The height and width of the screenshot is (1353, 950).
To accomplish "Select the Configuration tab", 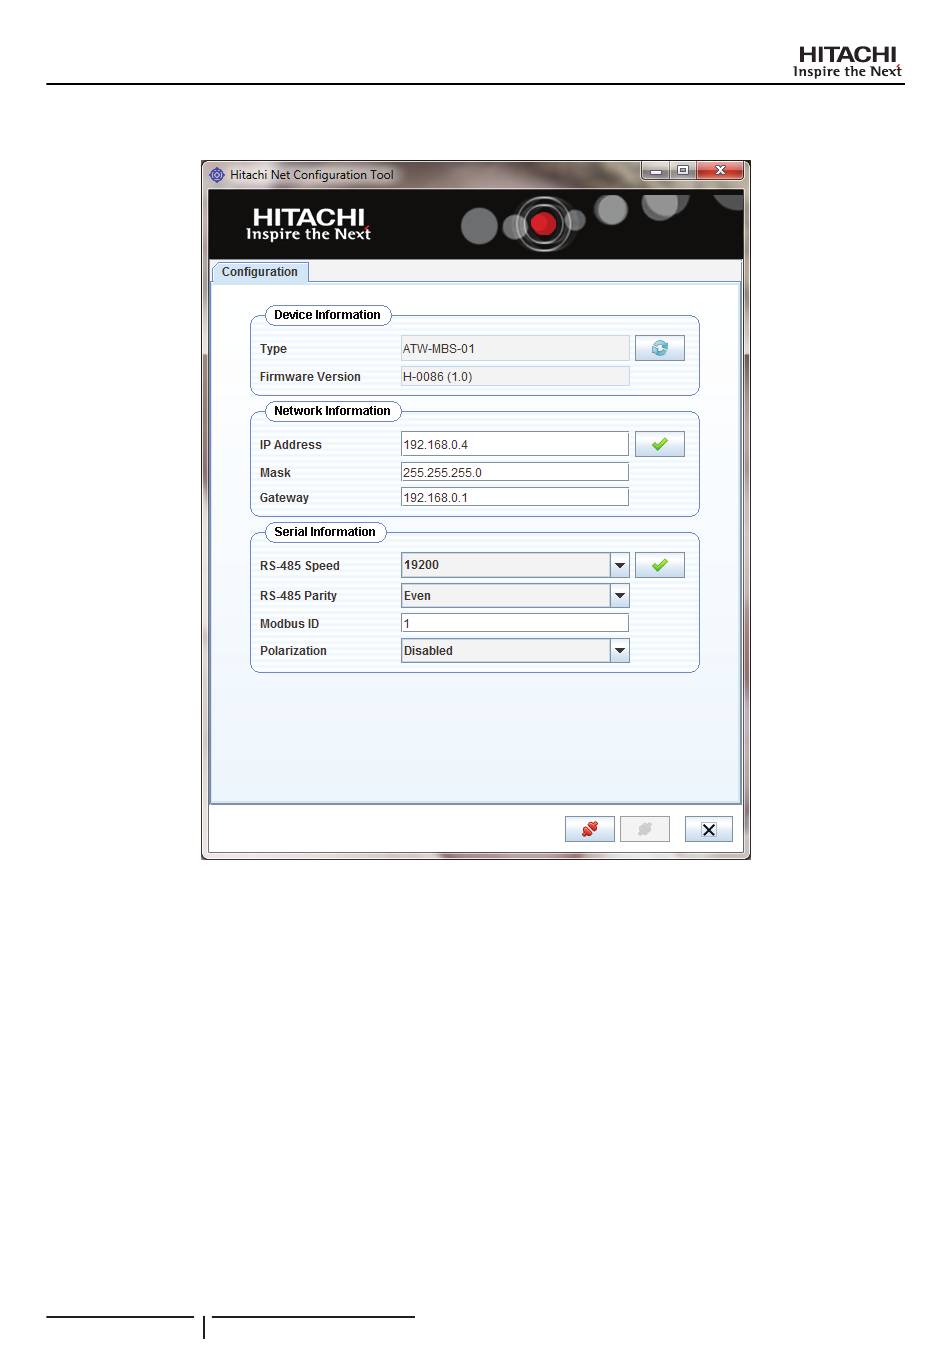I will (260, 272).
